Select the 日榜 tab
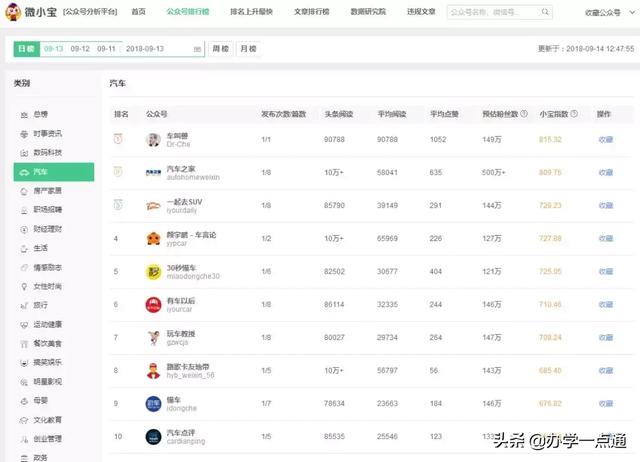Image resolution: width=640 pixels, height=462 pixels. point(27,49)
